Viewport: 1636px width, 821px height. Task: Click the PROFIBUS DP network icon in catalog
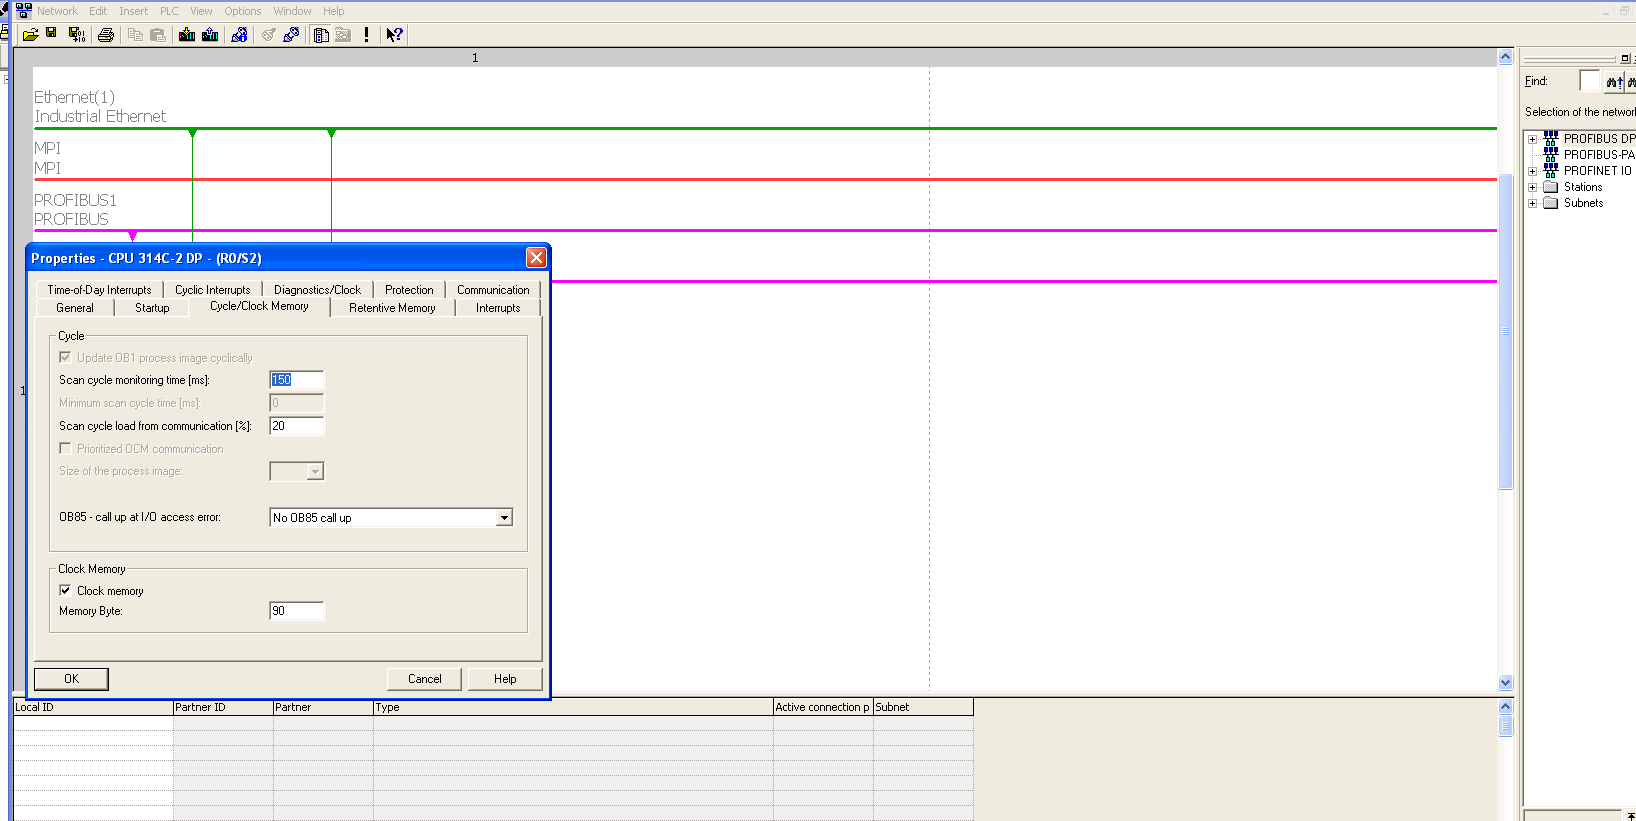[1551, 138]
